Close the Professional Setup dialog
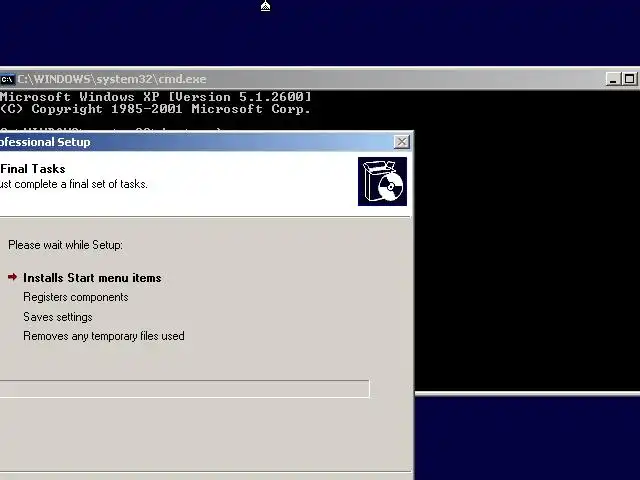 [402, 142]
